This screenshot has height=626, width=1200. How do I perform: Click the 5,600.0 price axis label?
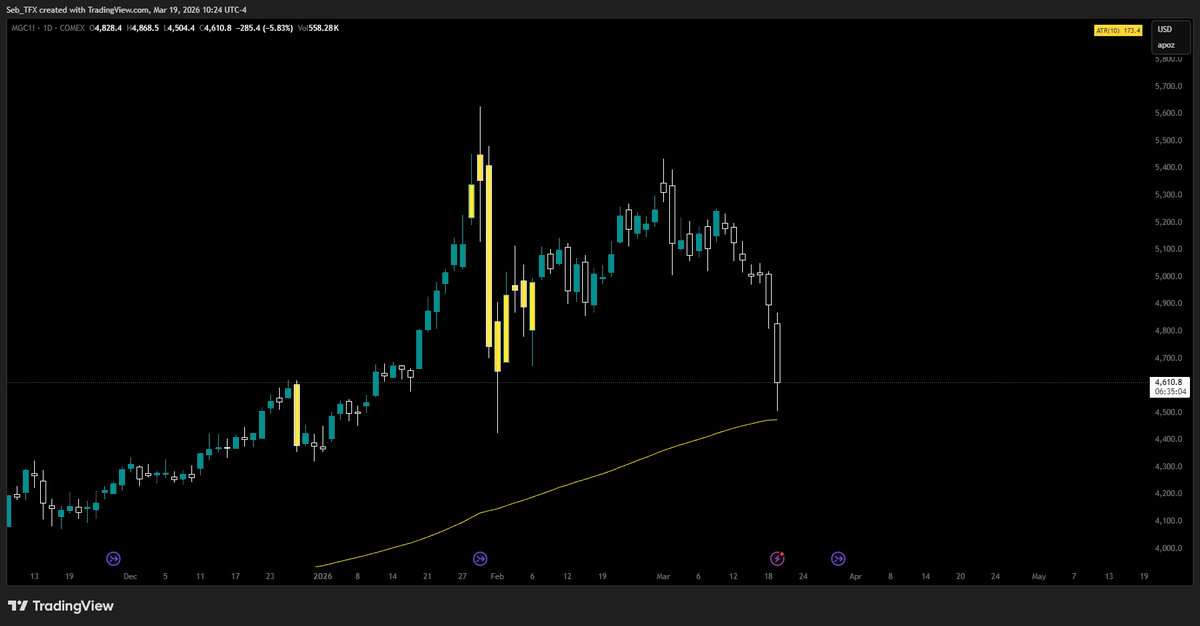tap(1170, 113)
